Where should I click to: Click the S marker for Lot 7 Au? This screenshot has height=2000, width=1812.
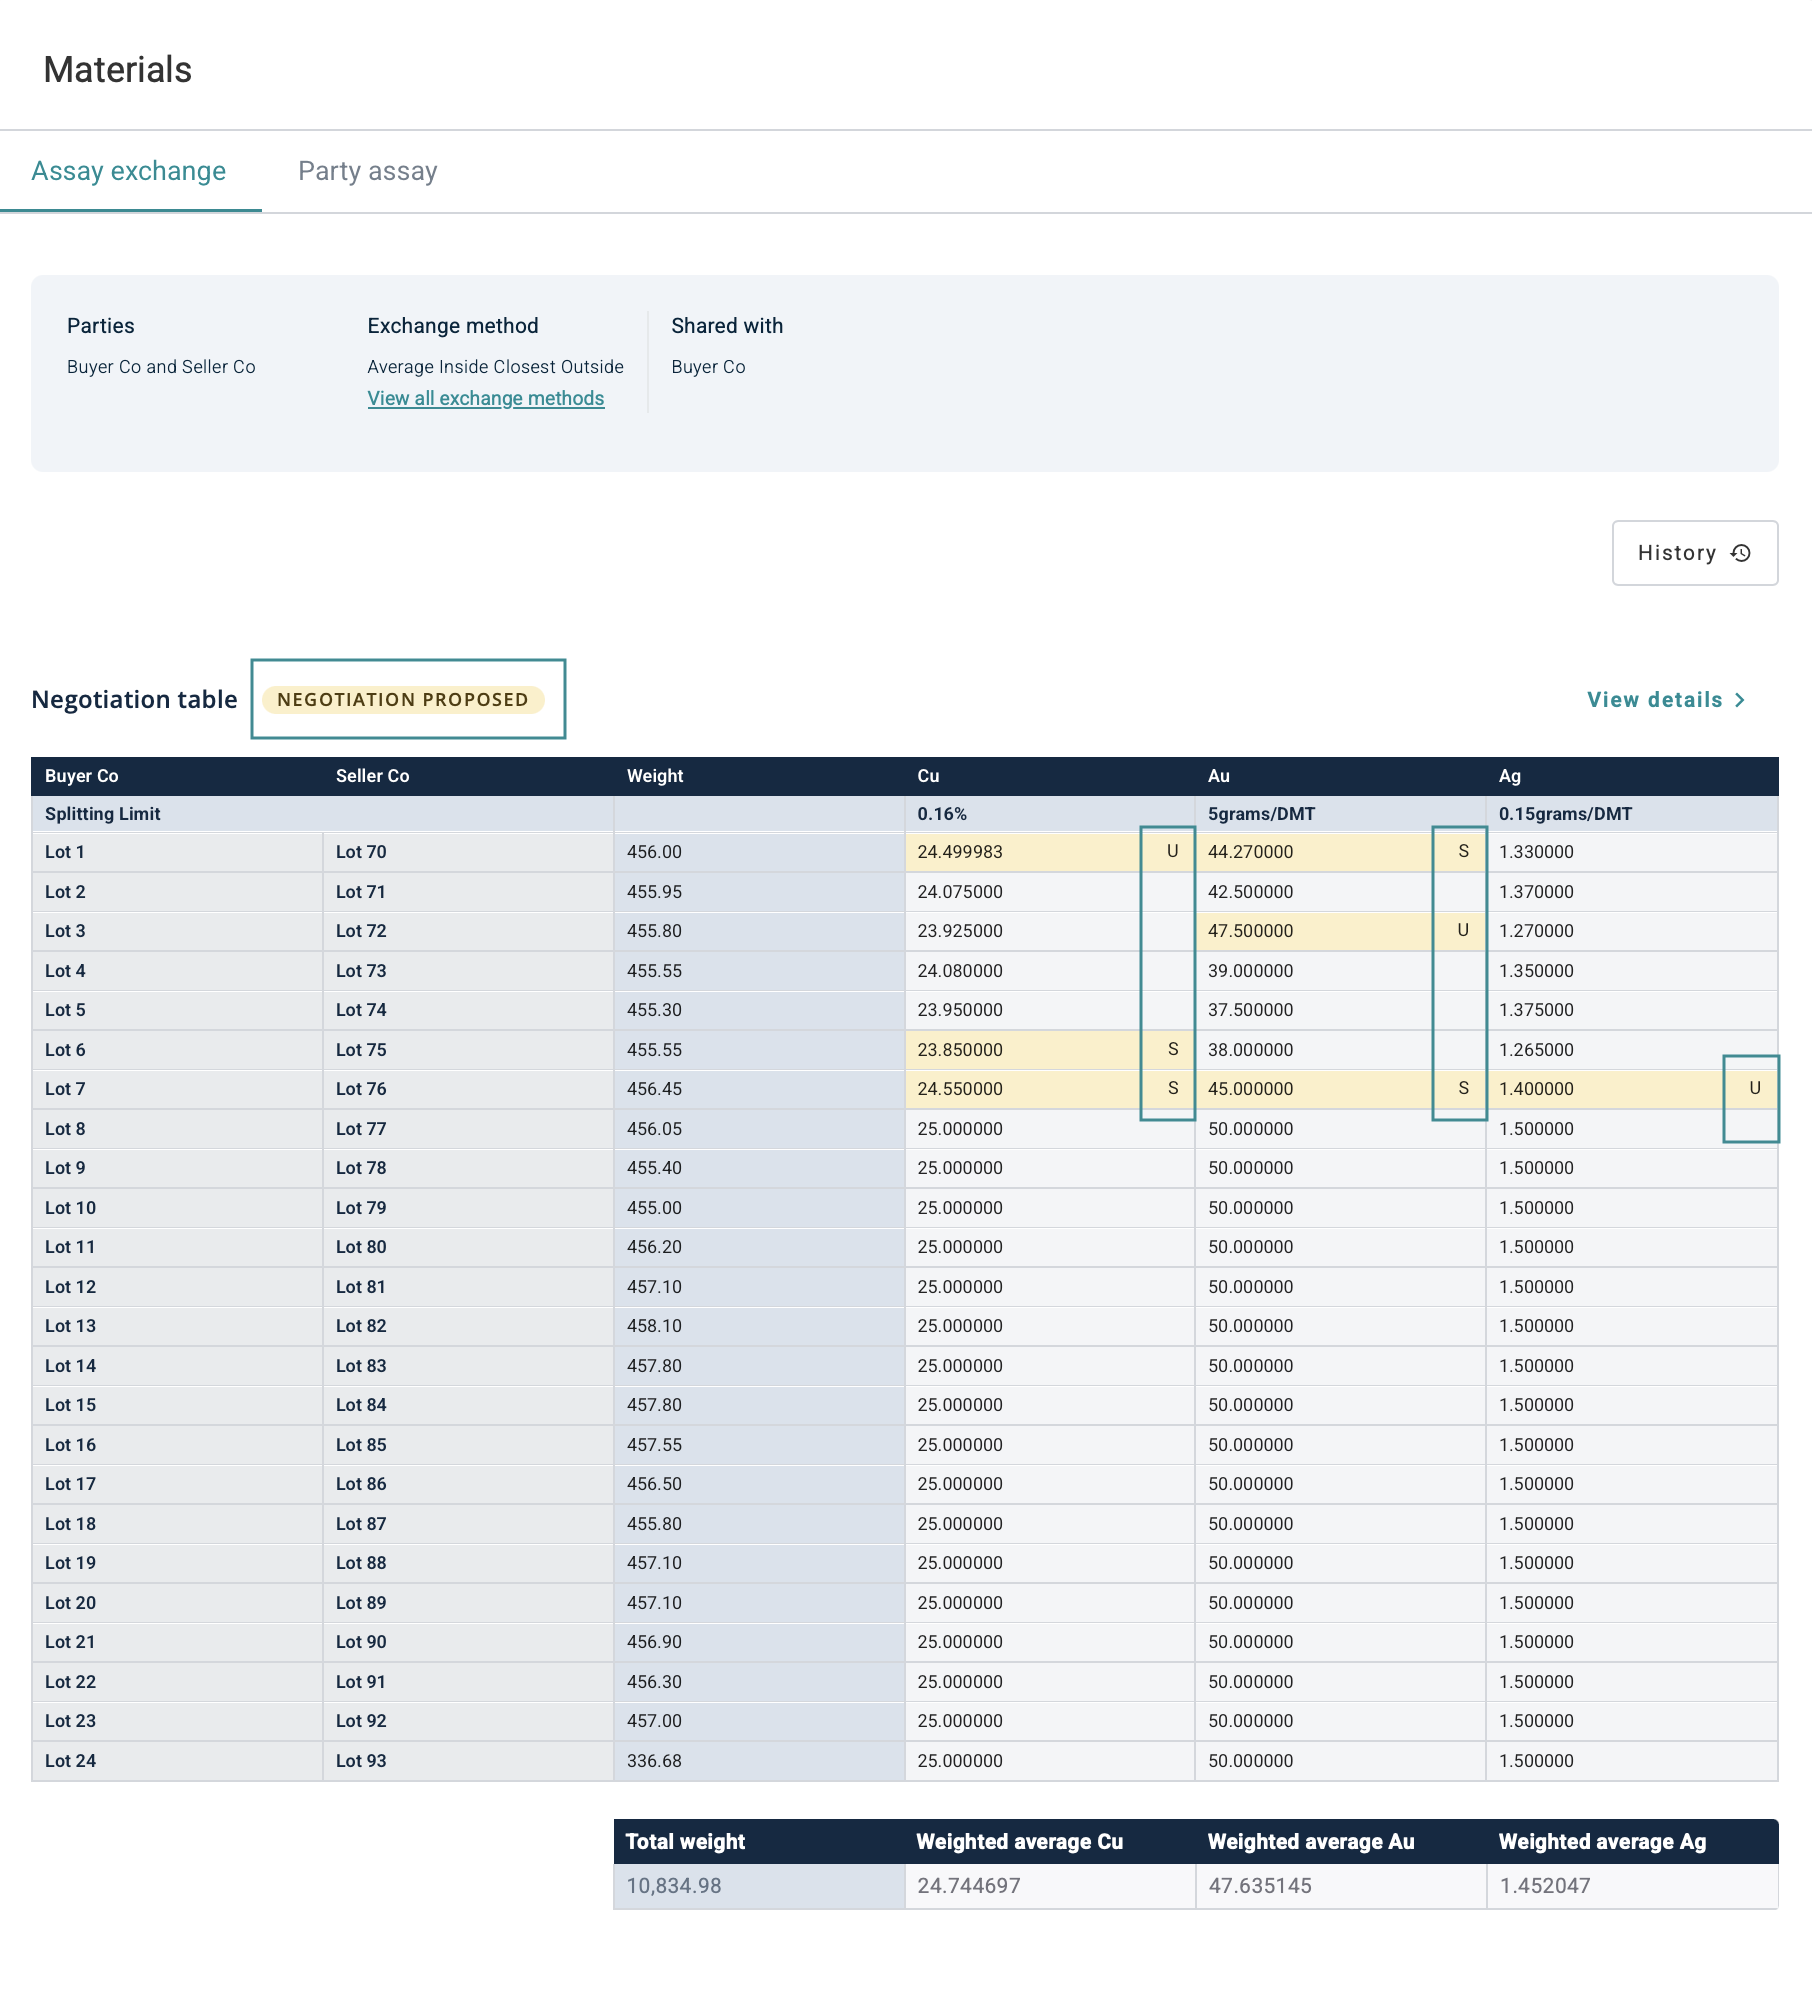(1463, 1088)
